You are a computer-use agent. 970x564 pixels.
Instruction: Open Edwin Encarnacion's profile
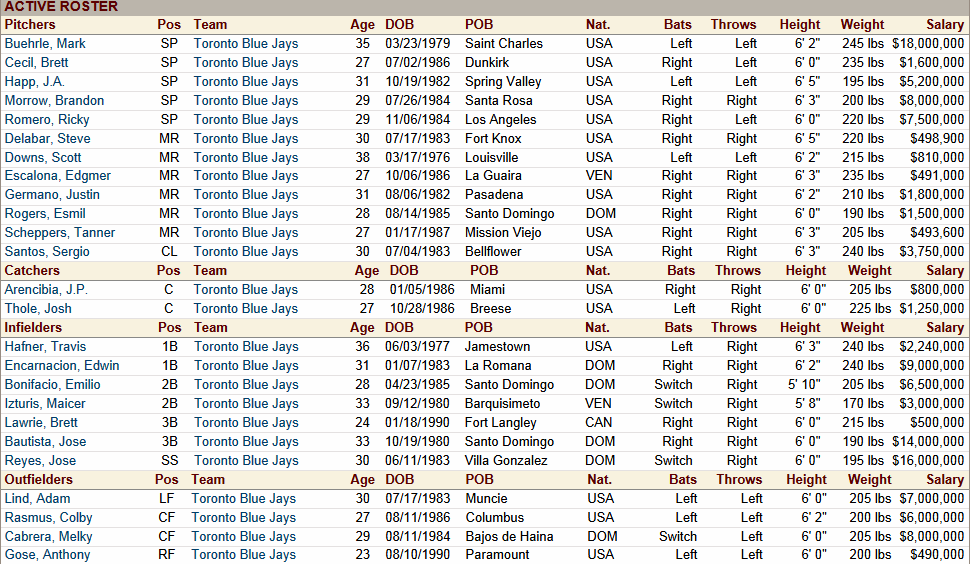(x=61, y=365)
